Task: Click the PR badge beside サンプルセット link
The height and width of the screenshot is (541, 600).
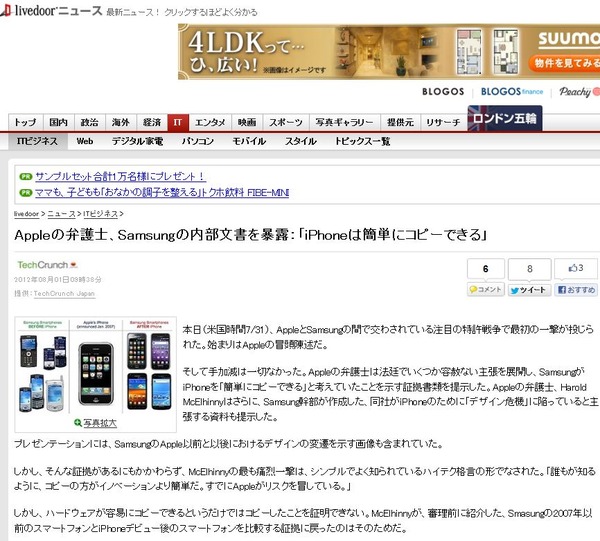Action: [26, 176]
